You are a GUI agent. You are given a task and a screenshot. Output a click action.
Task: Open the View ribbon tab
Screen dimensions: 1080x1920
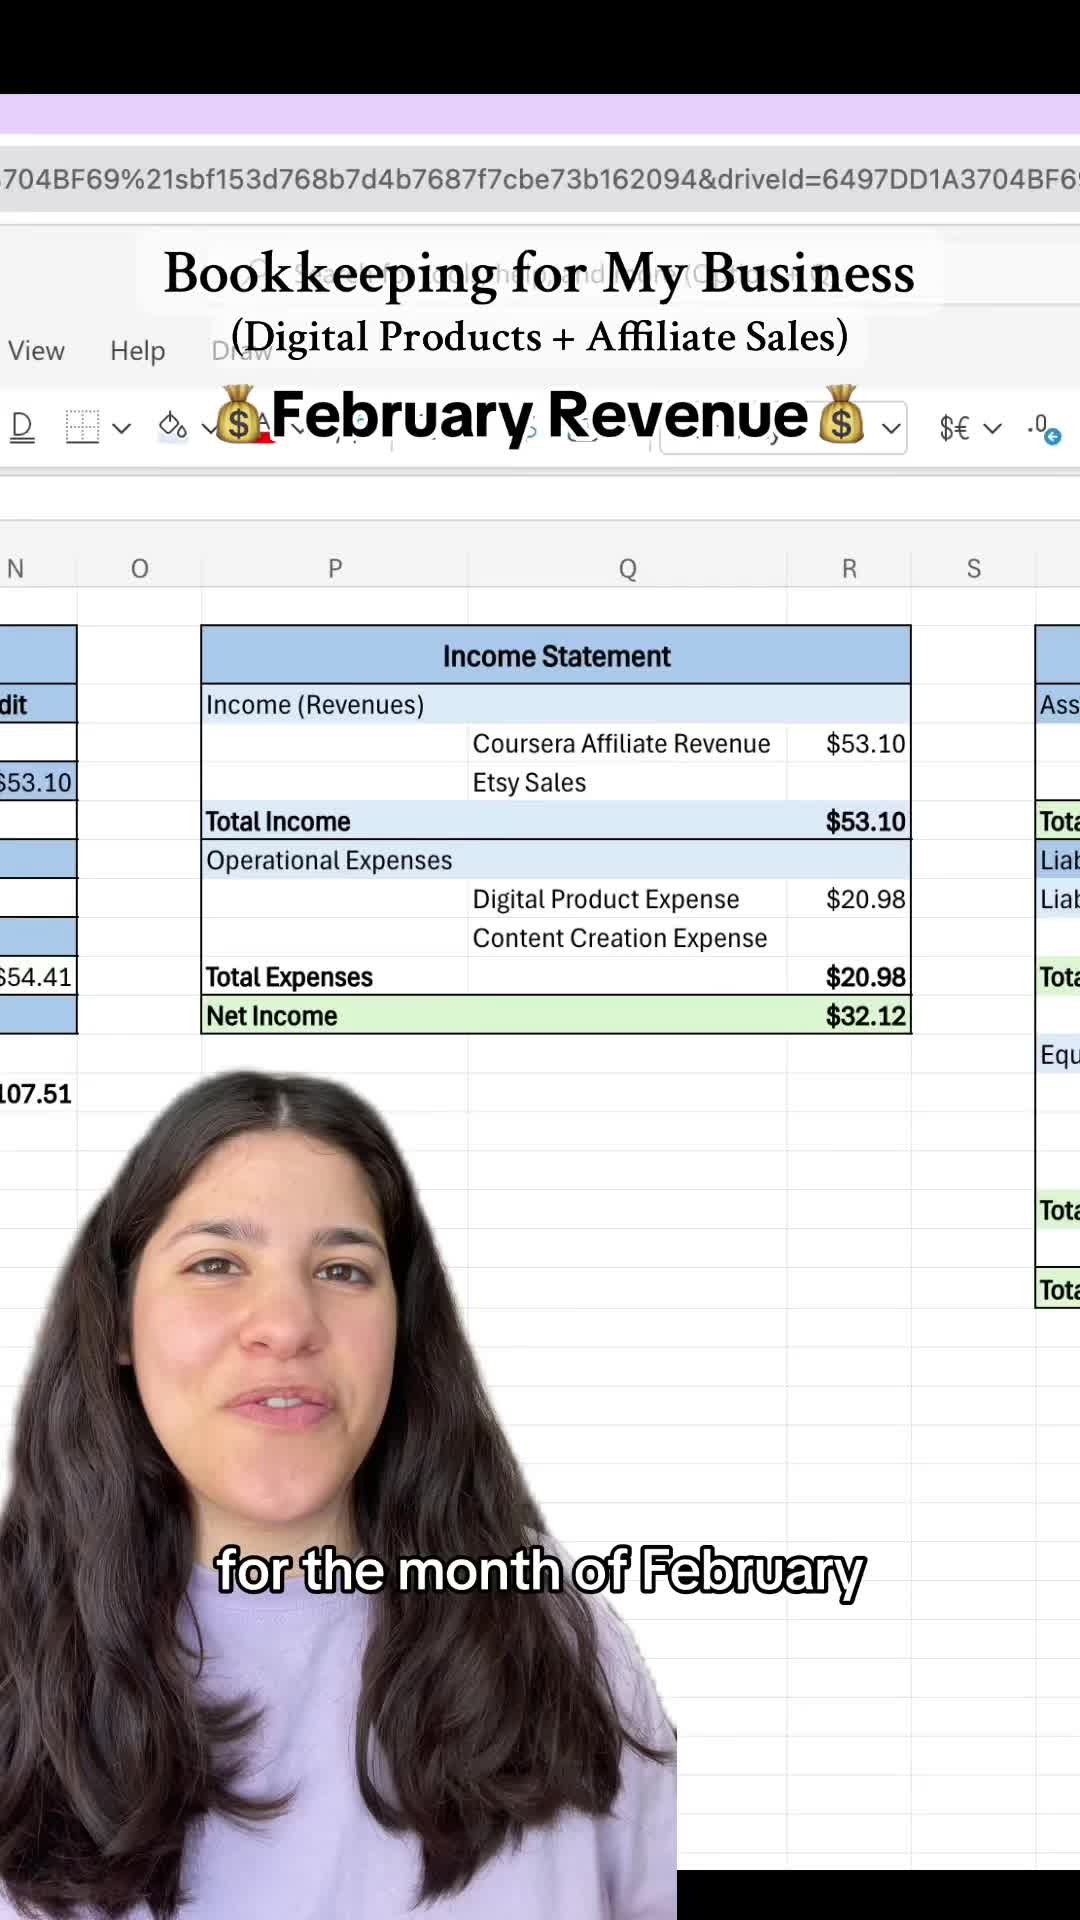[36, 351]
